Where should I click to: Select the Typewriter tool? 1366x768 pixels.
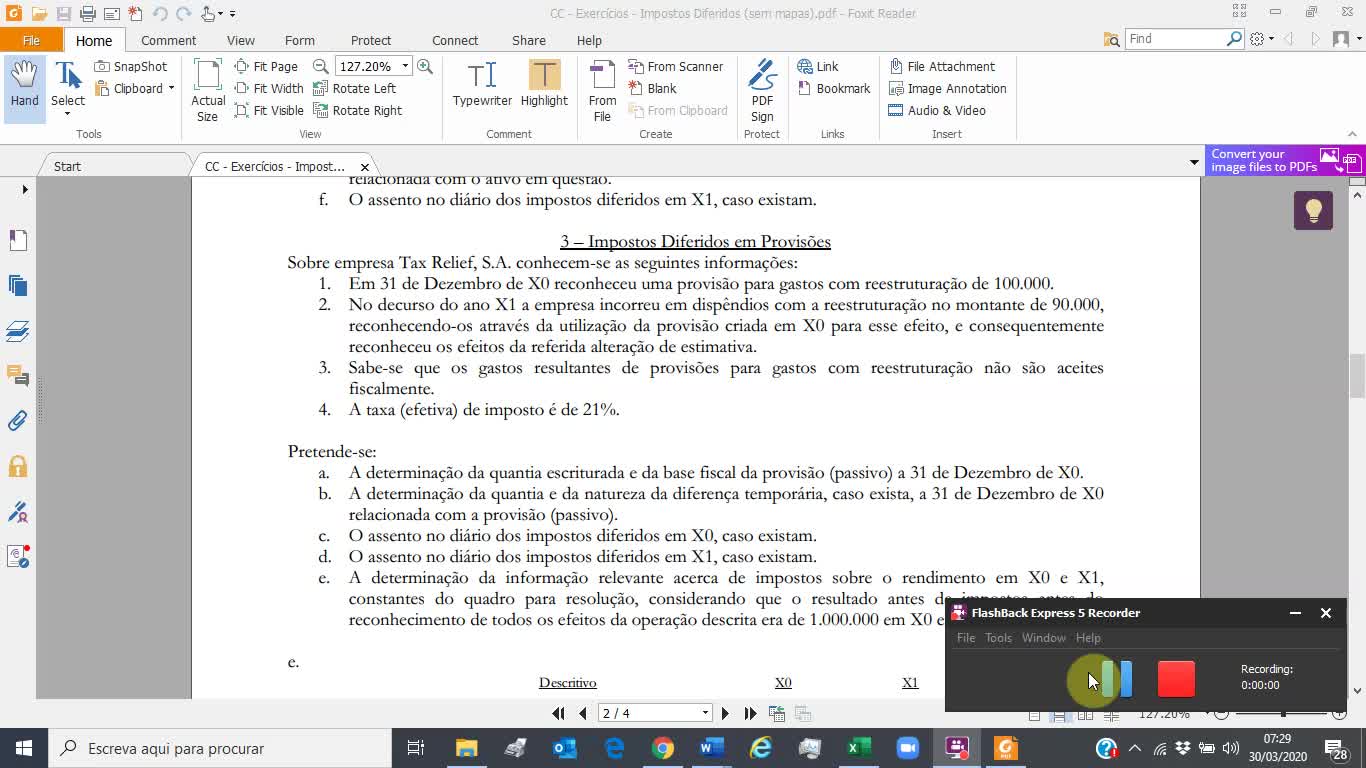coord(482,84)
